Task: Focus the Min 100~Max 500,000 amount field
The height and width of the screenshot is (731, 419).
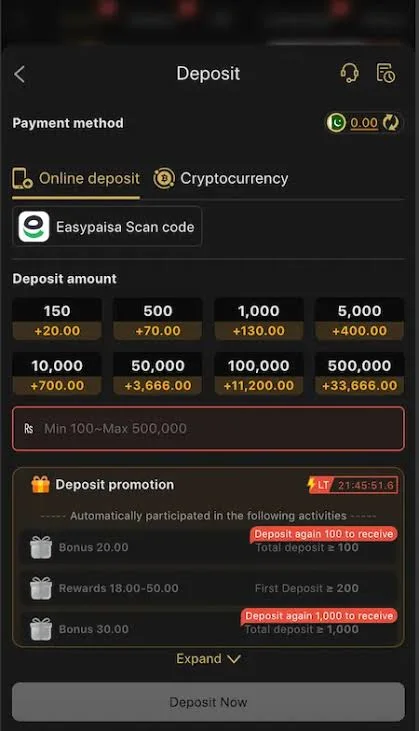Action: [x=208, y=428]
